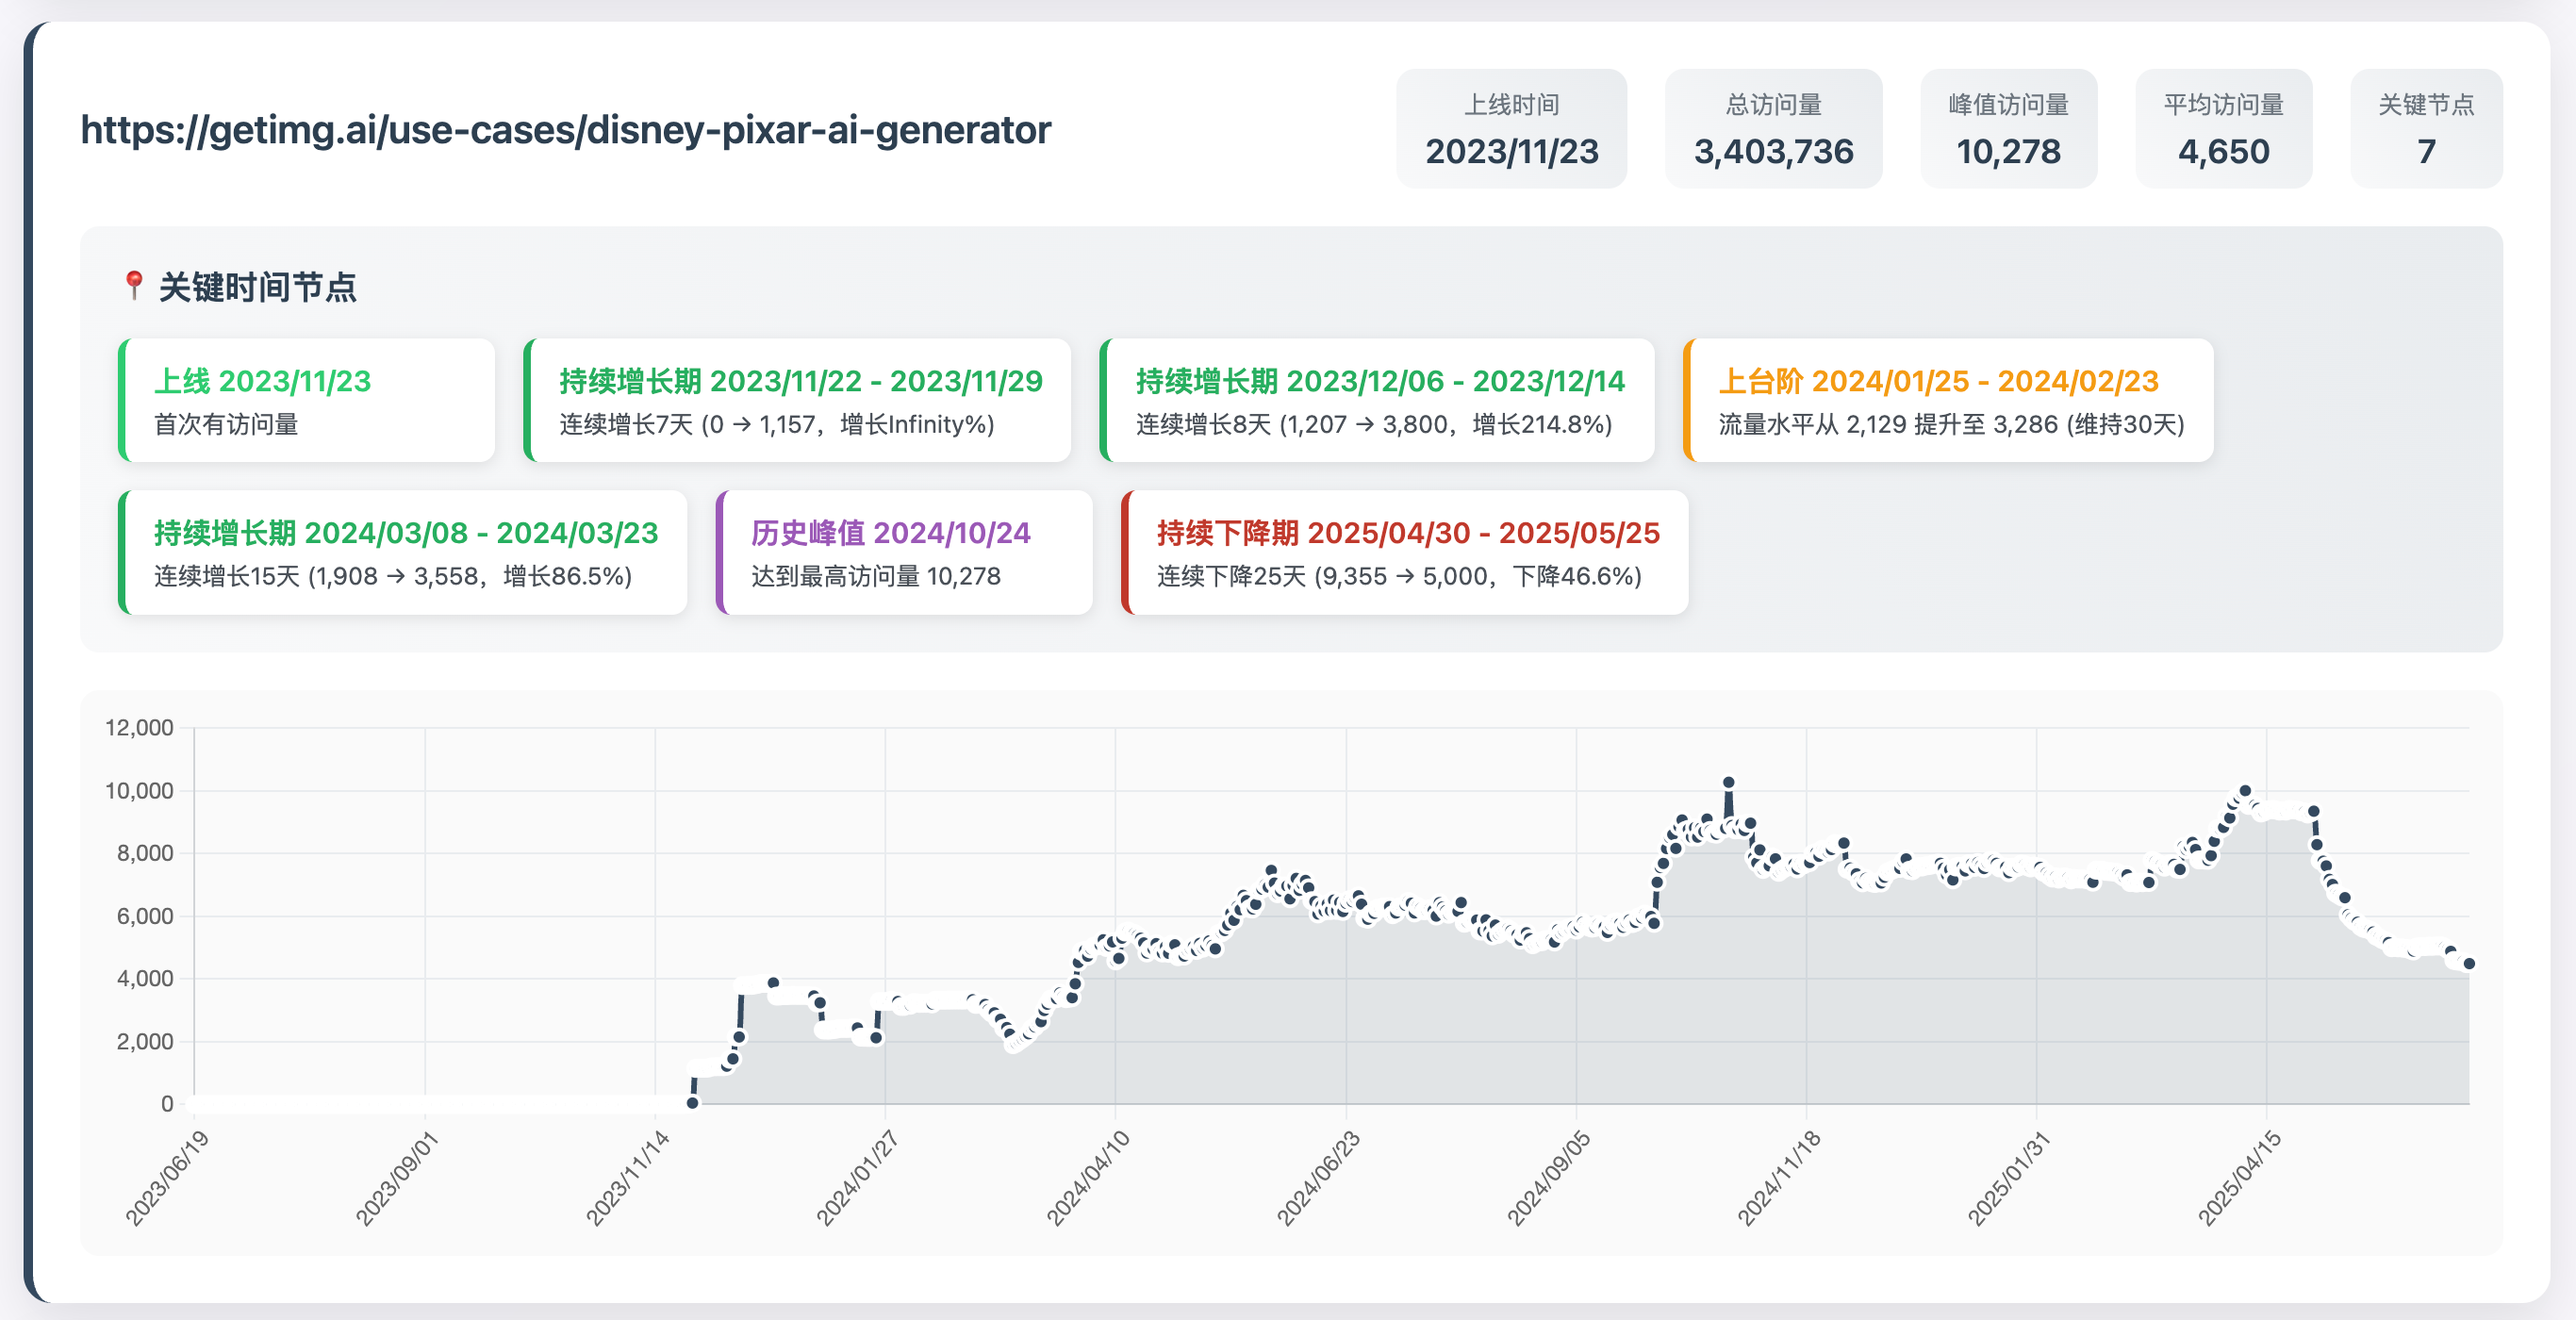Select the 总访问量 3,403,736 stat card
The image size is (2576, 1320).
click(1773, 128)
